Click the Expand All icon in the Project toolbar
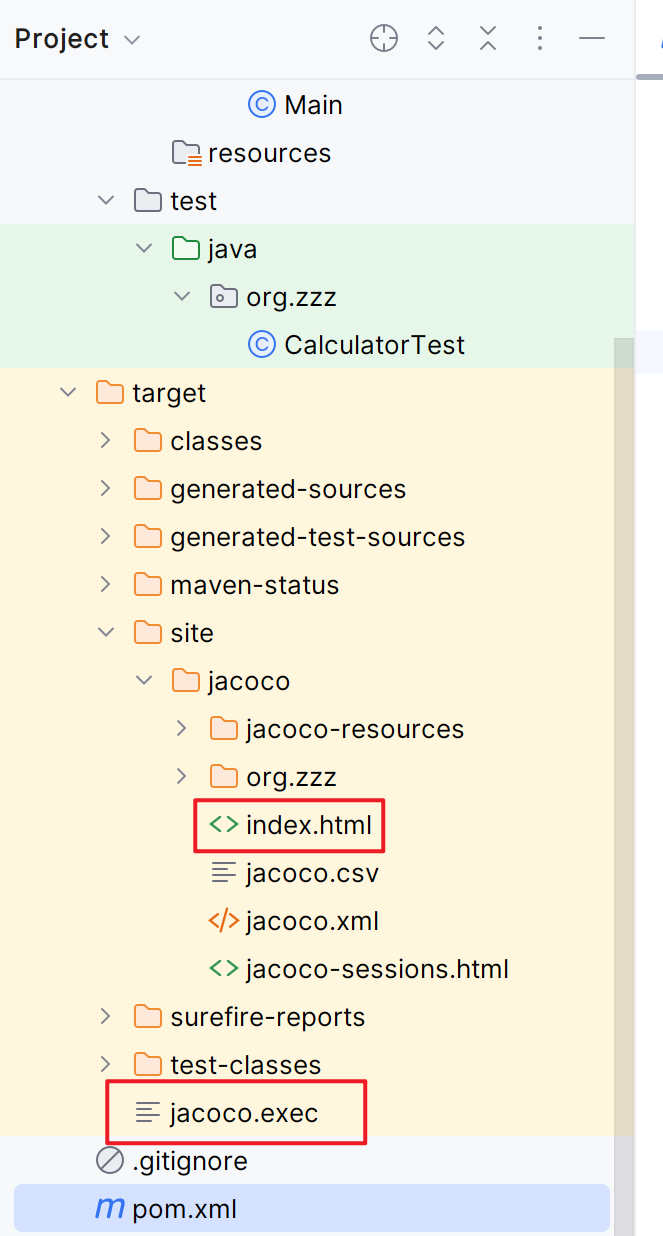 click(x=436, y=39)
